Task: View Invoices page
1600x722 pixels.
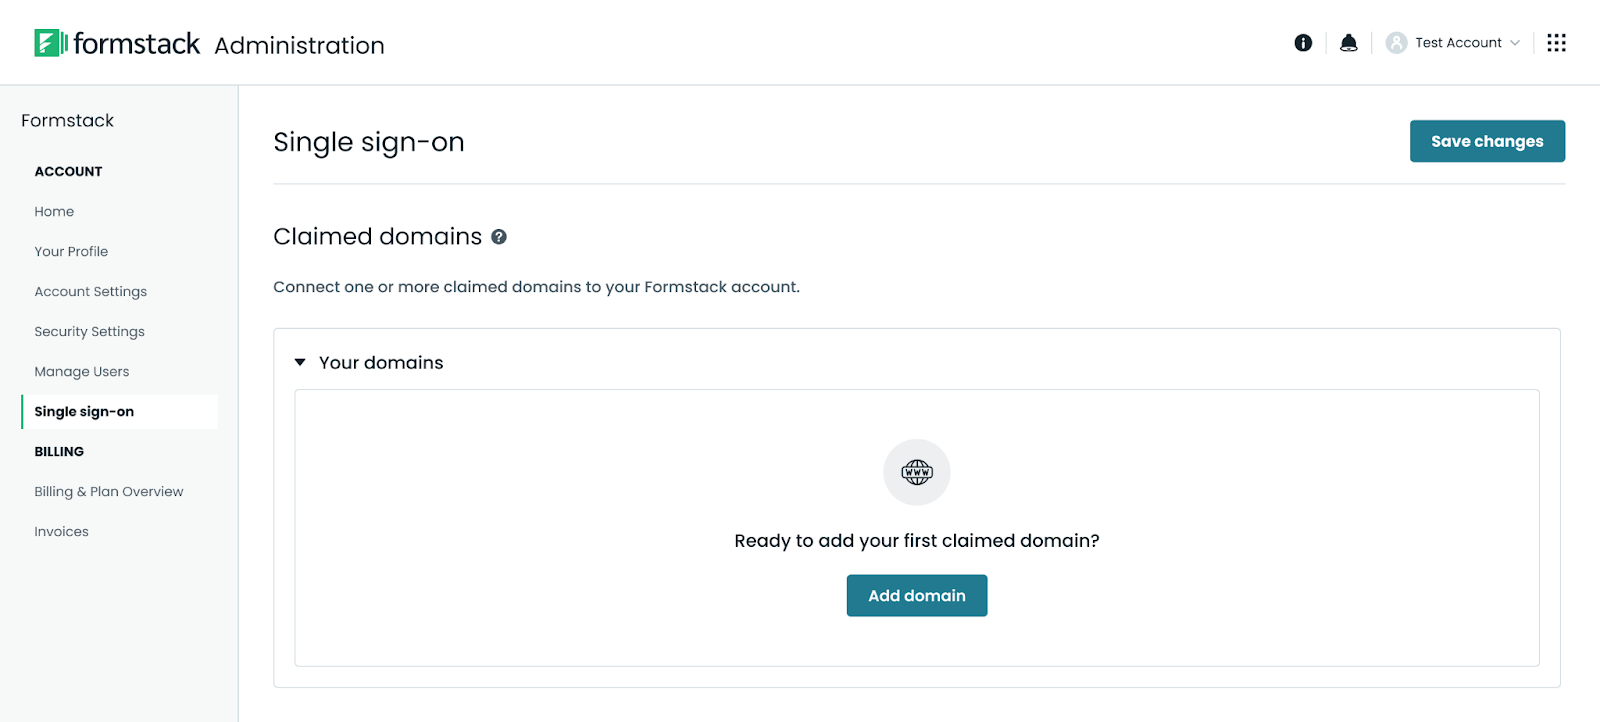Action: [61, 532]
